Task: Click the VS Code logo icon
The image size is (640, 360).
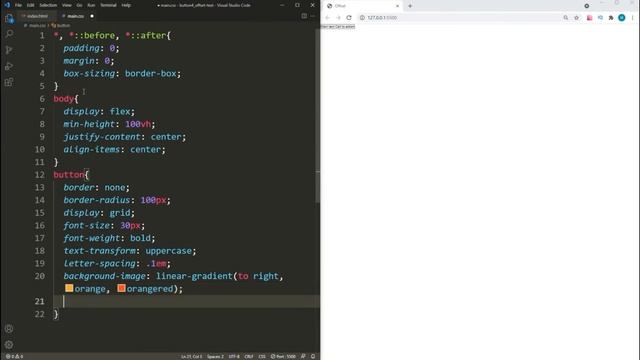Action: pyautogui.click(x=7, y=5)
